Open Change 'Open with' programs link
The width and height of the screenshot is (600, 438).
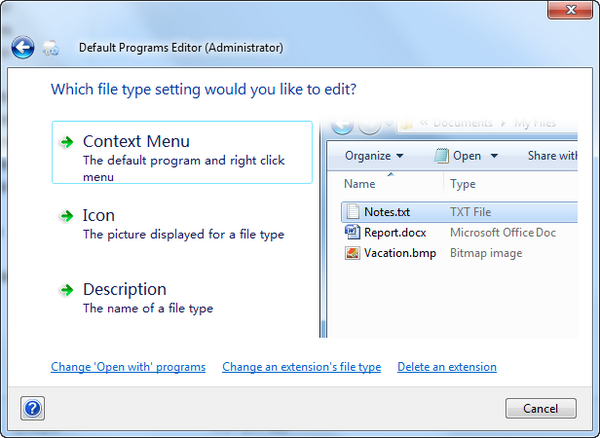[128, 367]
